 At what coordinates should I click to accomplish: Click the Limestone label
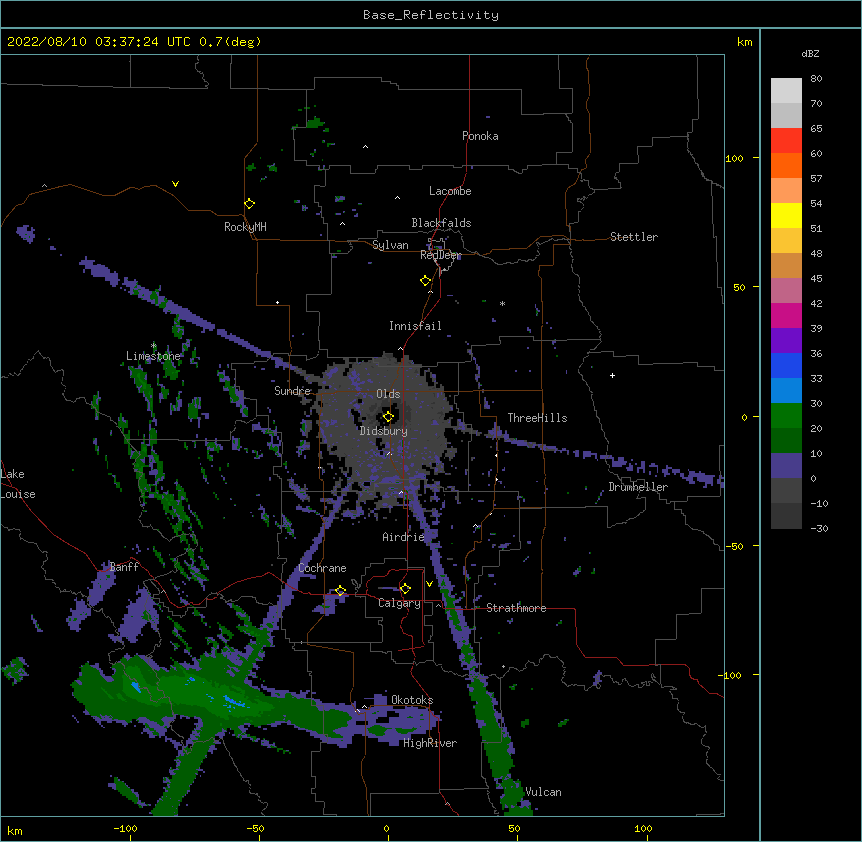[x=153, y=356]
